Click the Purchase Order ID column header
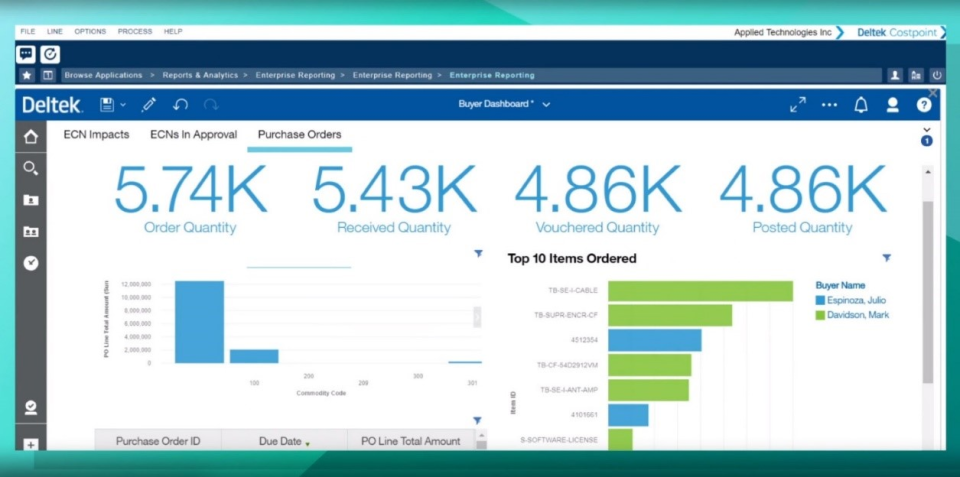The image size is (960, 477). pyautogui.click(x=158, y=441)
